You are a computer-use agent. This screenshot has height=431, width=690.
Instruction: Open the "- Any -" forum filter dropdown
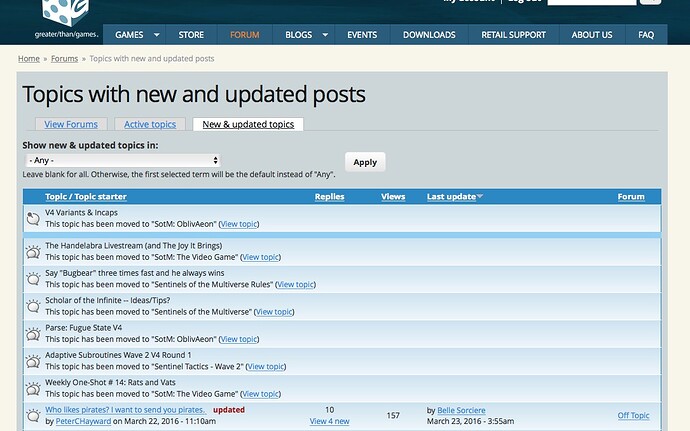pyautogui.click(x=122, y=160)
